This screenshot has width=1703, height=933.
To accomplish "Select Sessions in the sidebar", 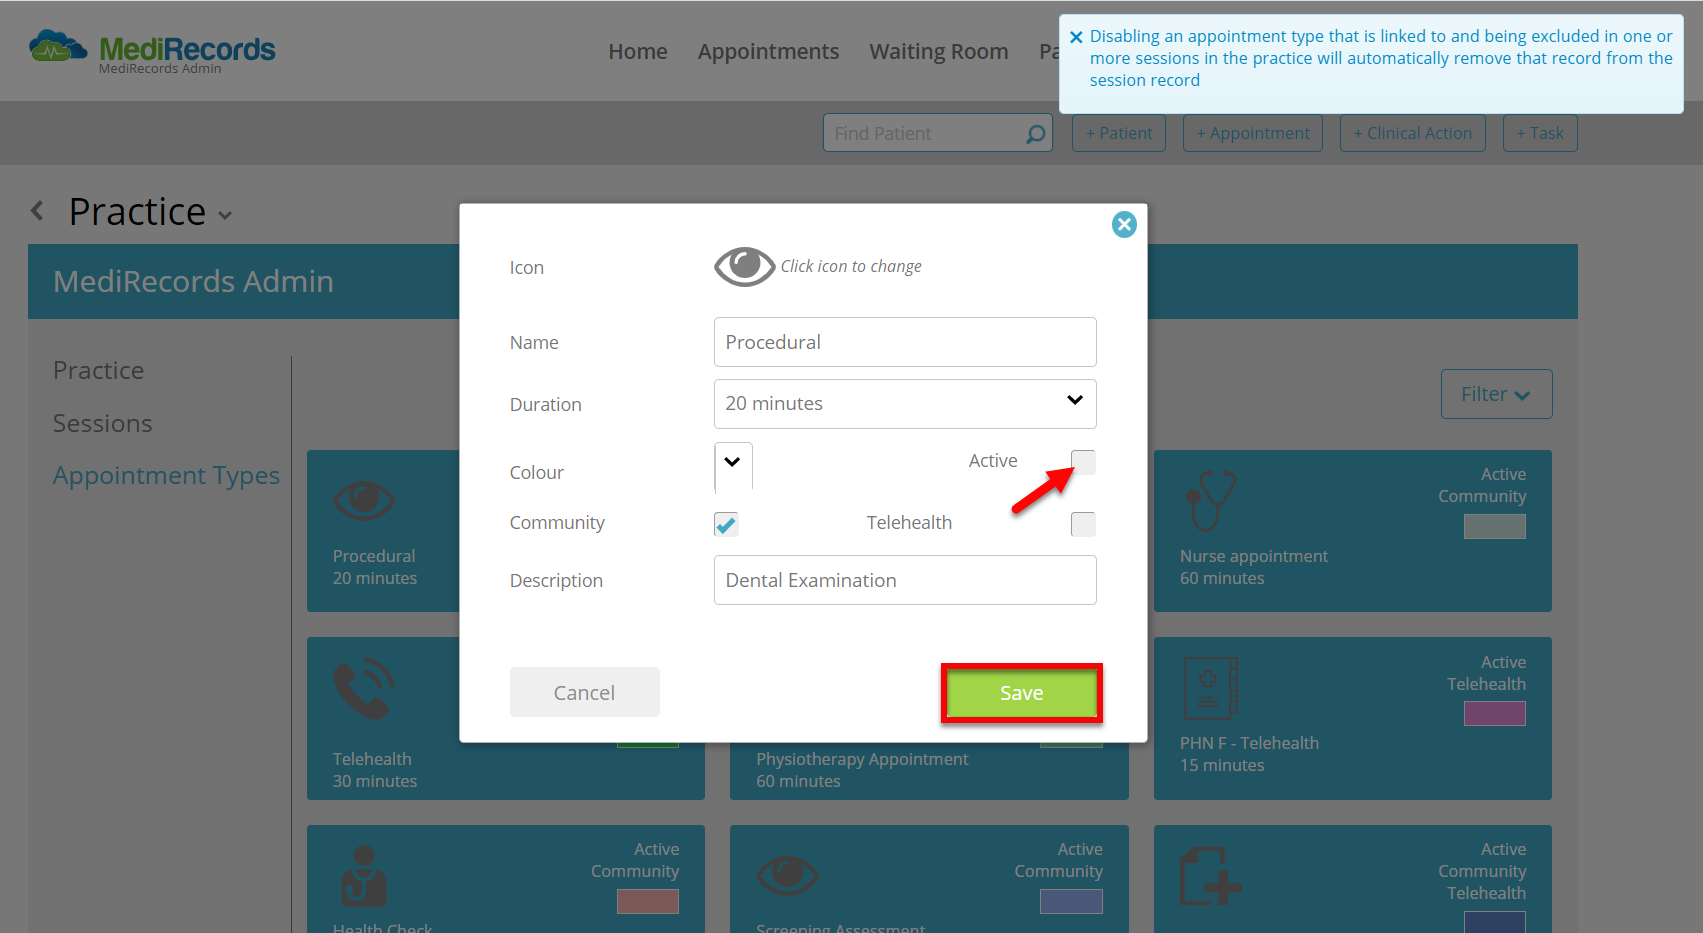I will click(x=102, y=423).
